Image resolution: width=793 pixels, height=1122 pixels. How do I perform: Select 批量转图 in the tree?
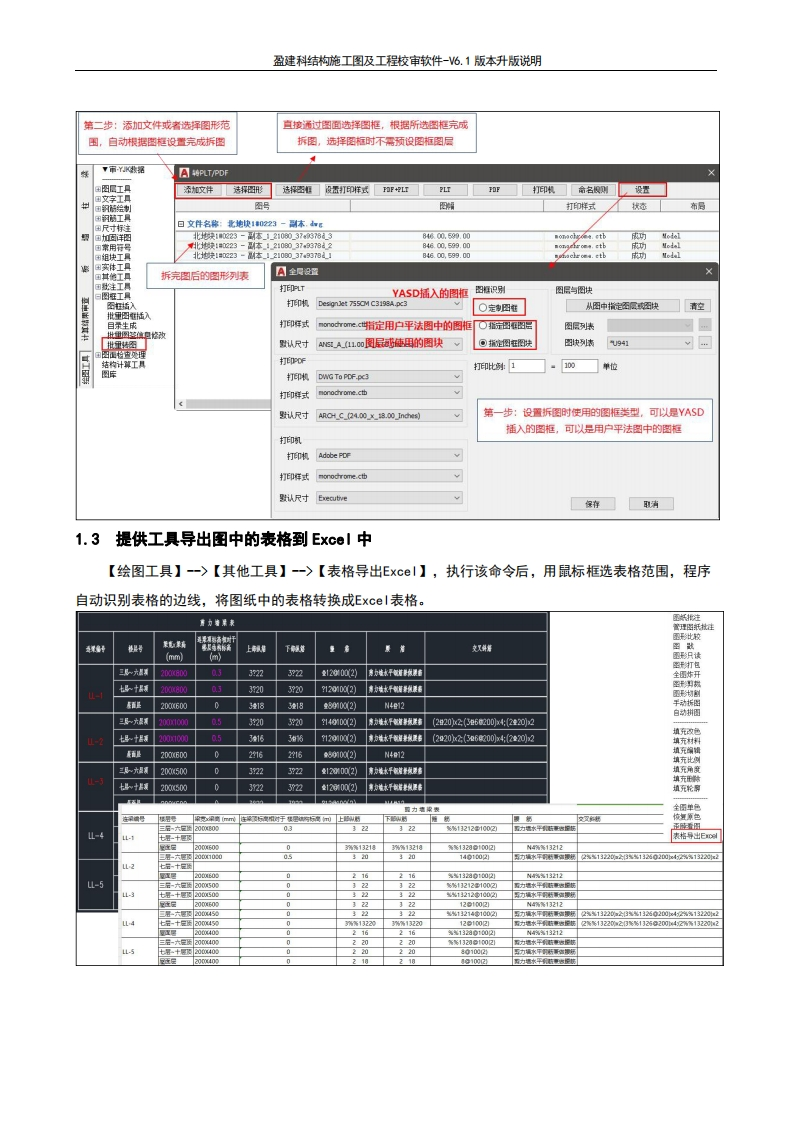pos(122,345)
